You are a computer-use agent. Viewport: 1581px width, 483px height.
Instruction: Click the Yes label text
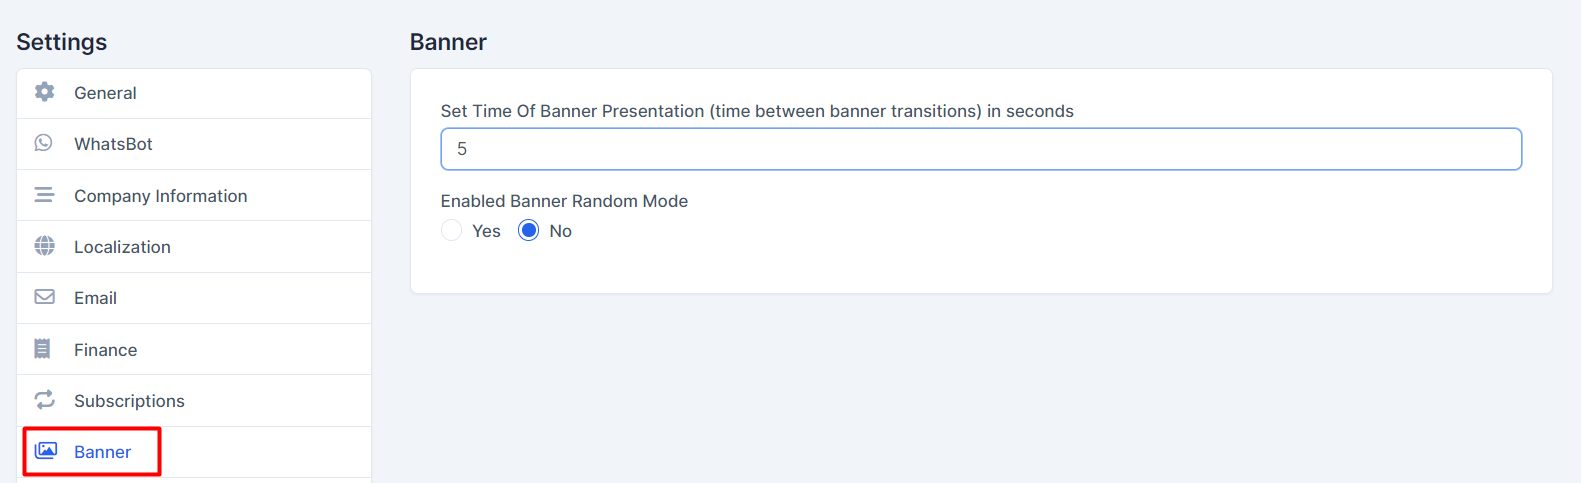click(486, 231)
